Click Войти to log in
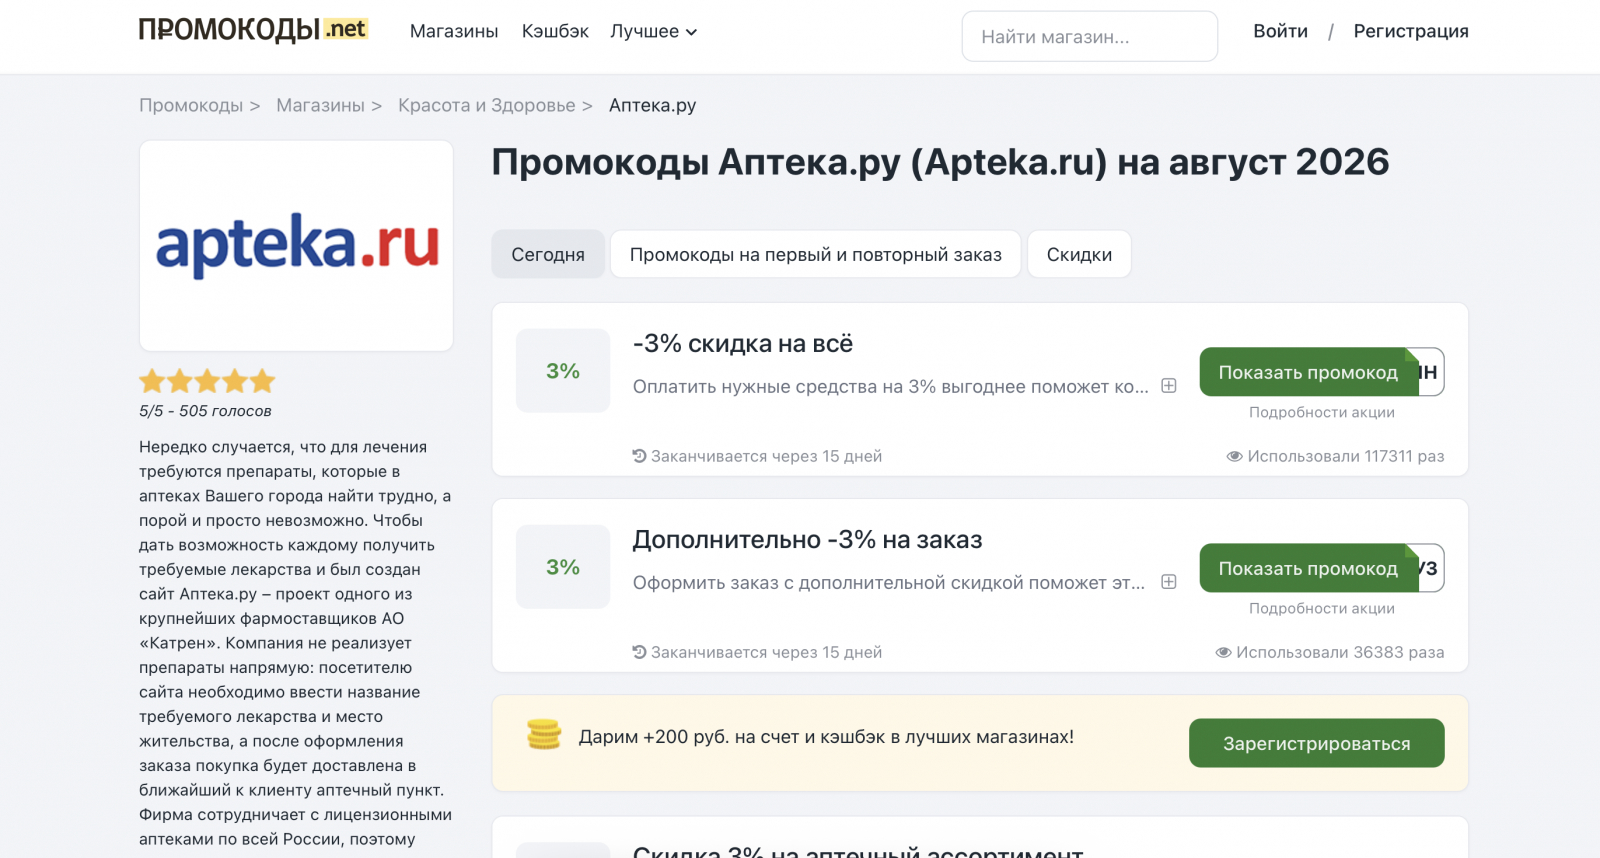Image resolution: width=1600 pixels, height=858 pixels. [x=1280, y=31]
